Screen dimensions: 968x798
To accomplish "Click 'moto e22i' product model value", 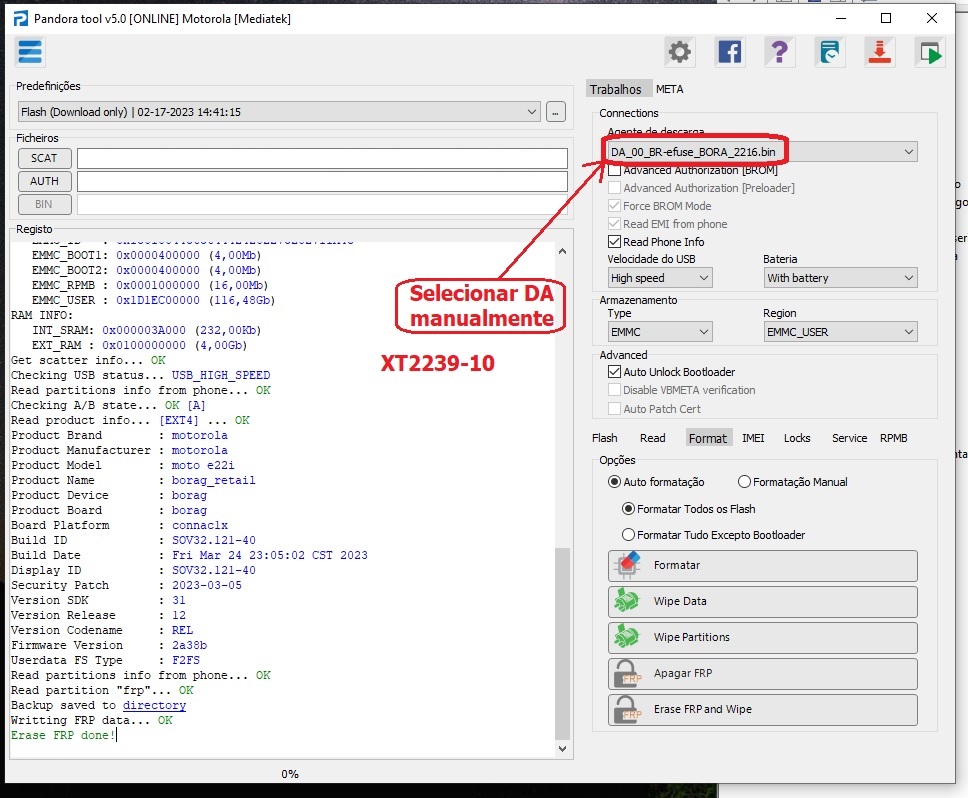I will [203, 465].
